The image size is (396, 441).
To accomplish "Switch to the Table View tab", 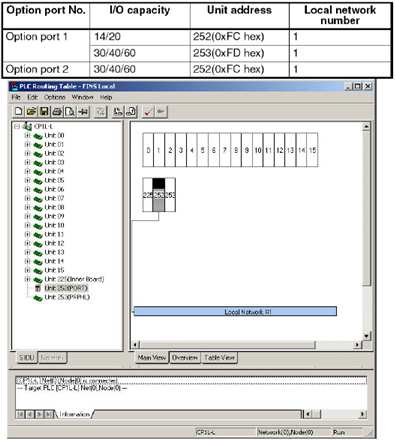I will 219,358.
